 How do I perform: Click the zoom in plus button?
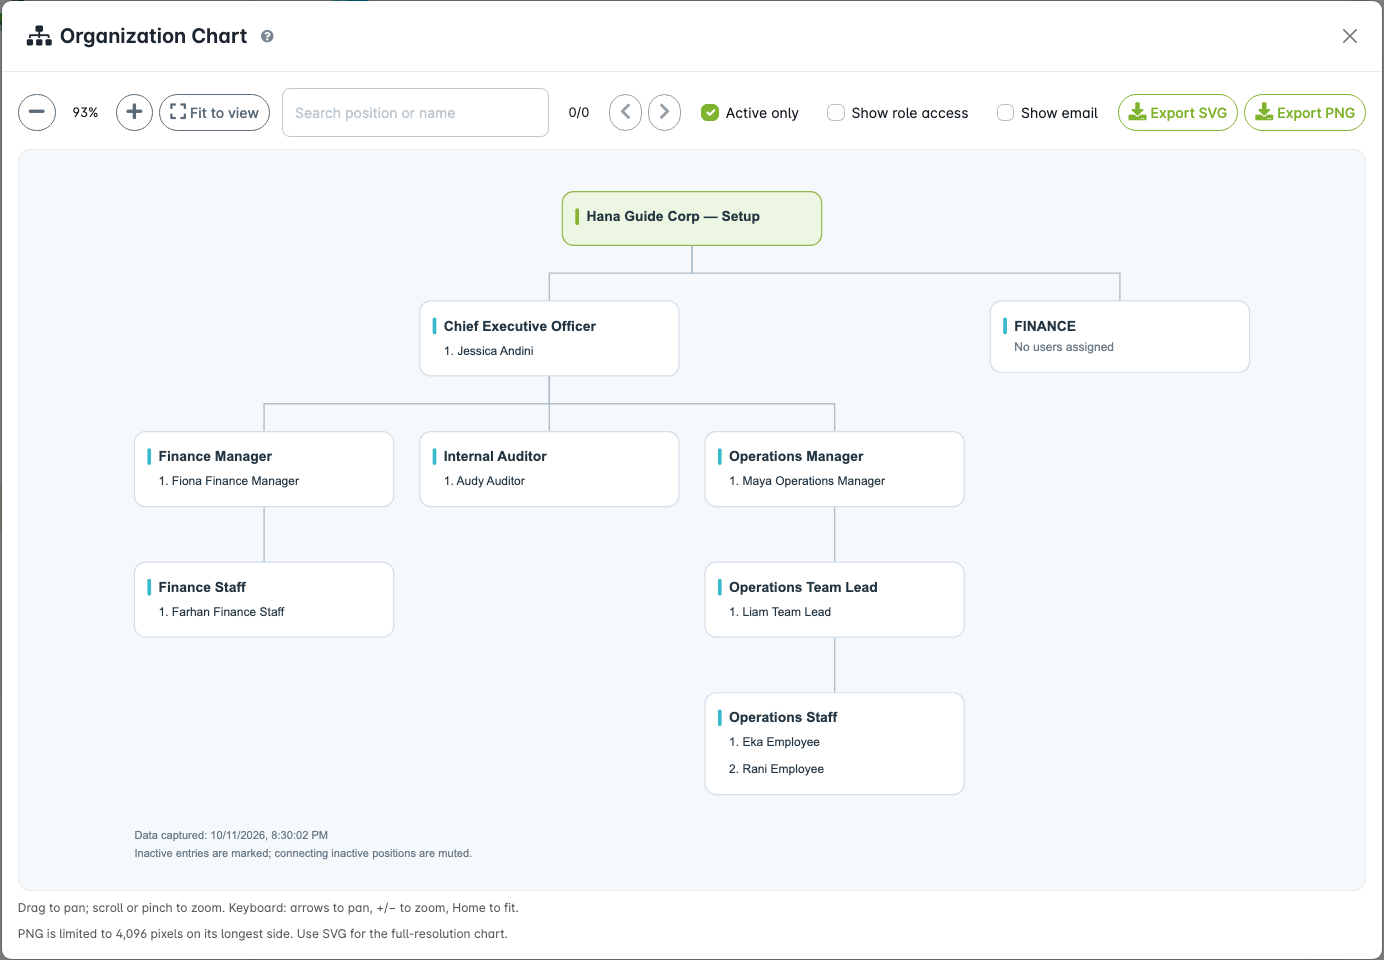(x=134, y=112)
